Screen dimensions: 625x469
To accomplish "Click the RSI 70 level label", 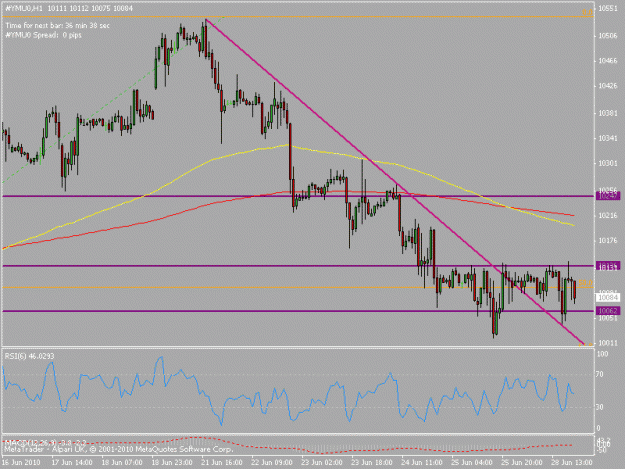I will click(x=601, y=375).
